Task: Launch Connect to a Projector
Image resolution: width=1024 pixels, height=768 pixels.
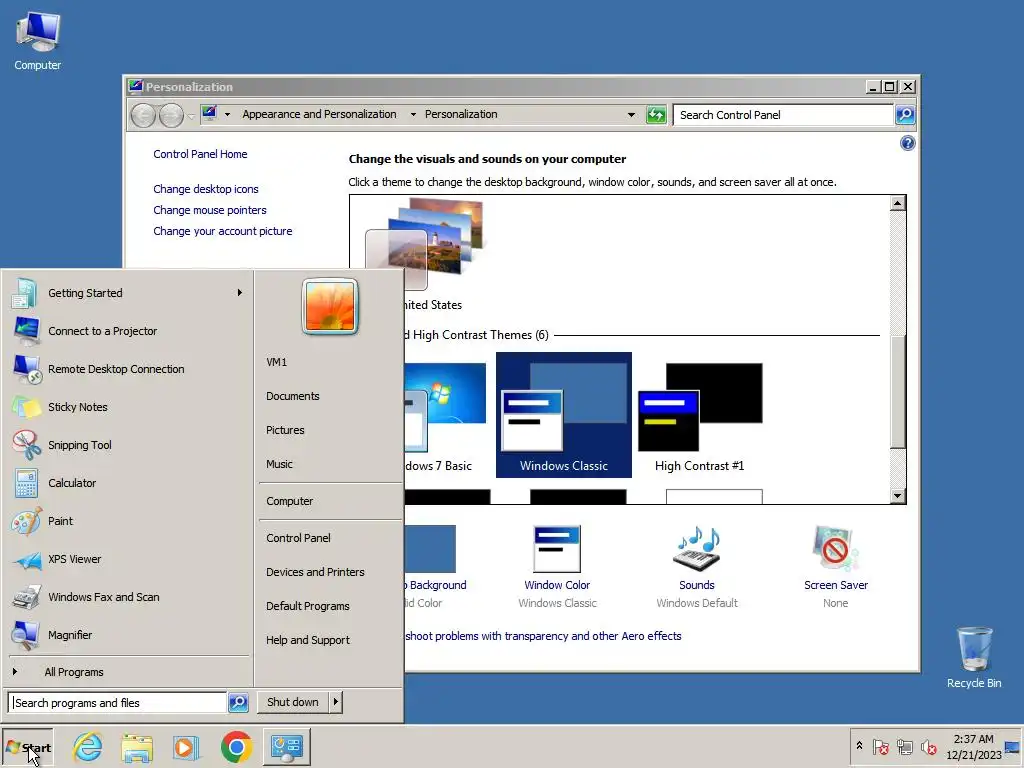Action: pyautogui.click(x=127, y=331)
